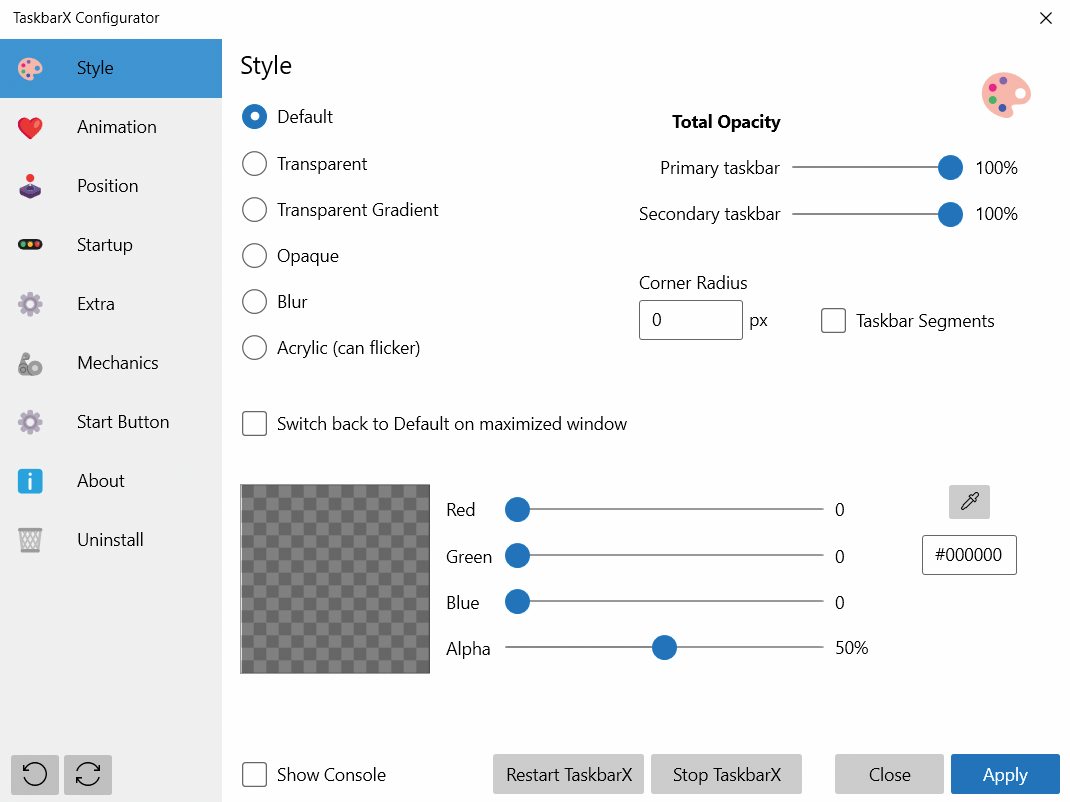This screenshot has width=1070, height=802.
Task: Click the Total Opacity heading
Action: [726, 122]
